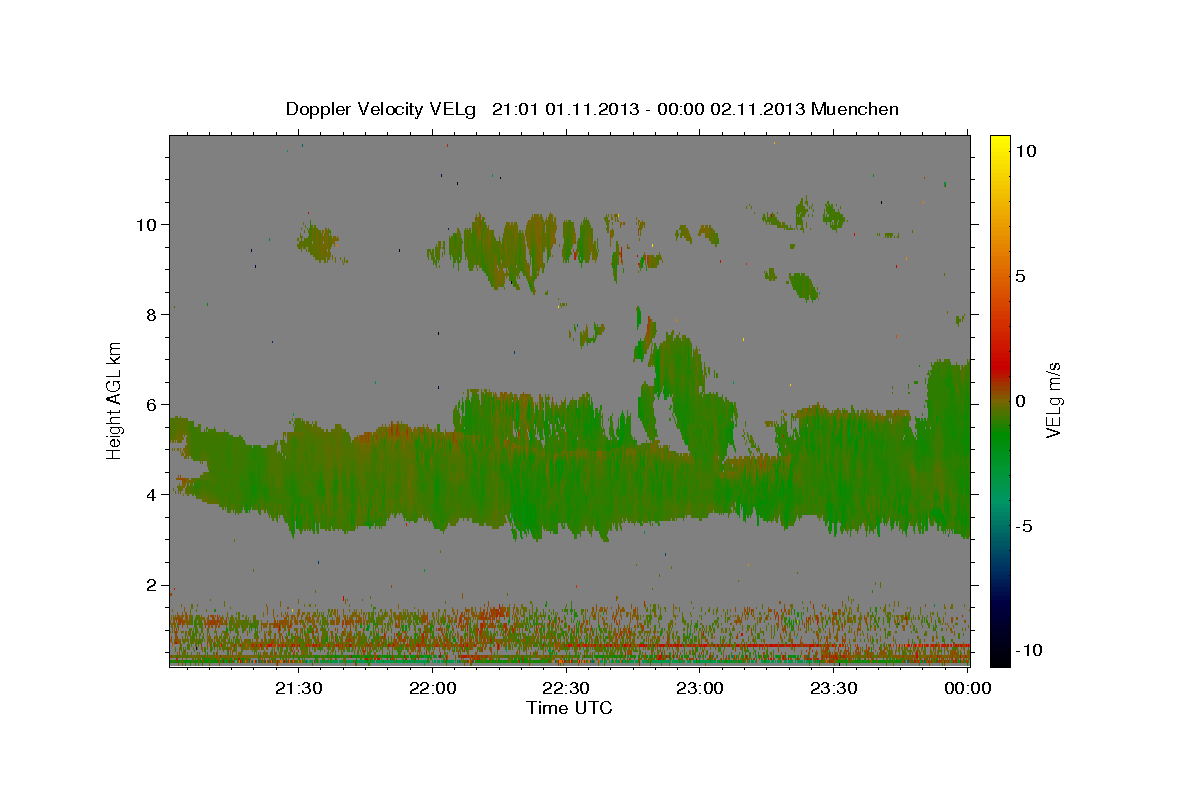1200x800 pixels.
Task: Click the 21:30 time tick label
Action: pyautogui.click(x=299, y=688)
